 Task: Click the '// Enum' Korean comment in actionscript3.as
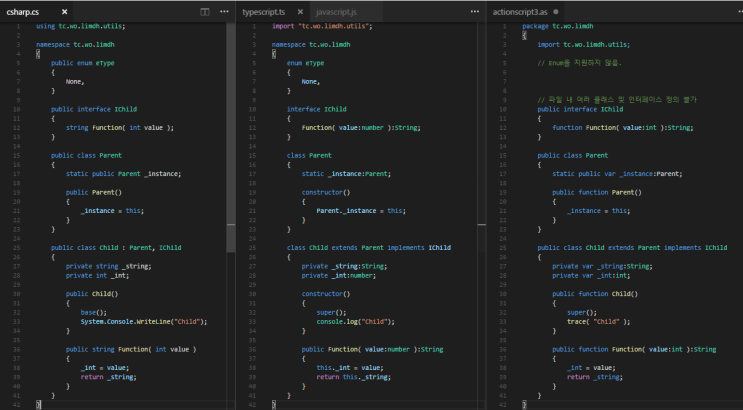(579, 63)
